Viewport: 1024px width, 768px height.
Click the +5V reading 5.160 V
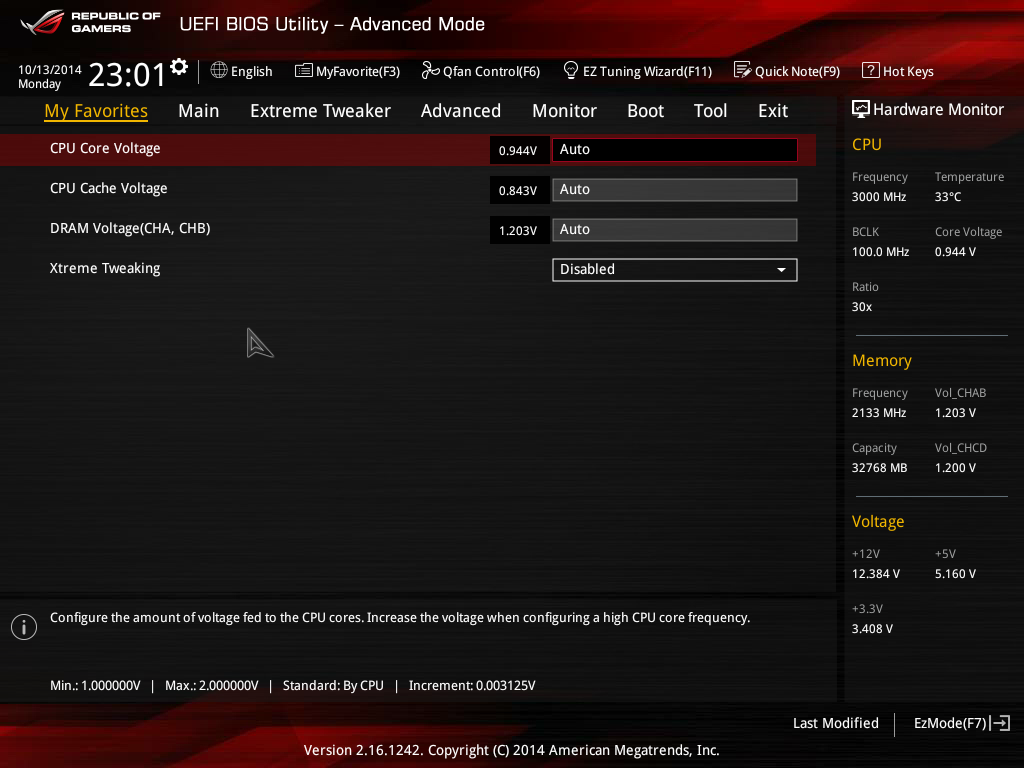click(x=955, y=573)
